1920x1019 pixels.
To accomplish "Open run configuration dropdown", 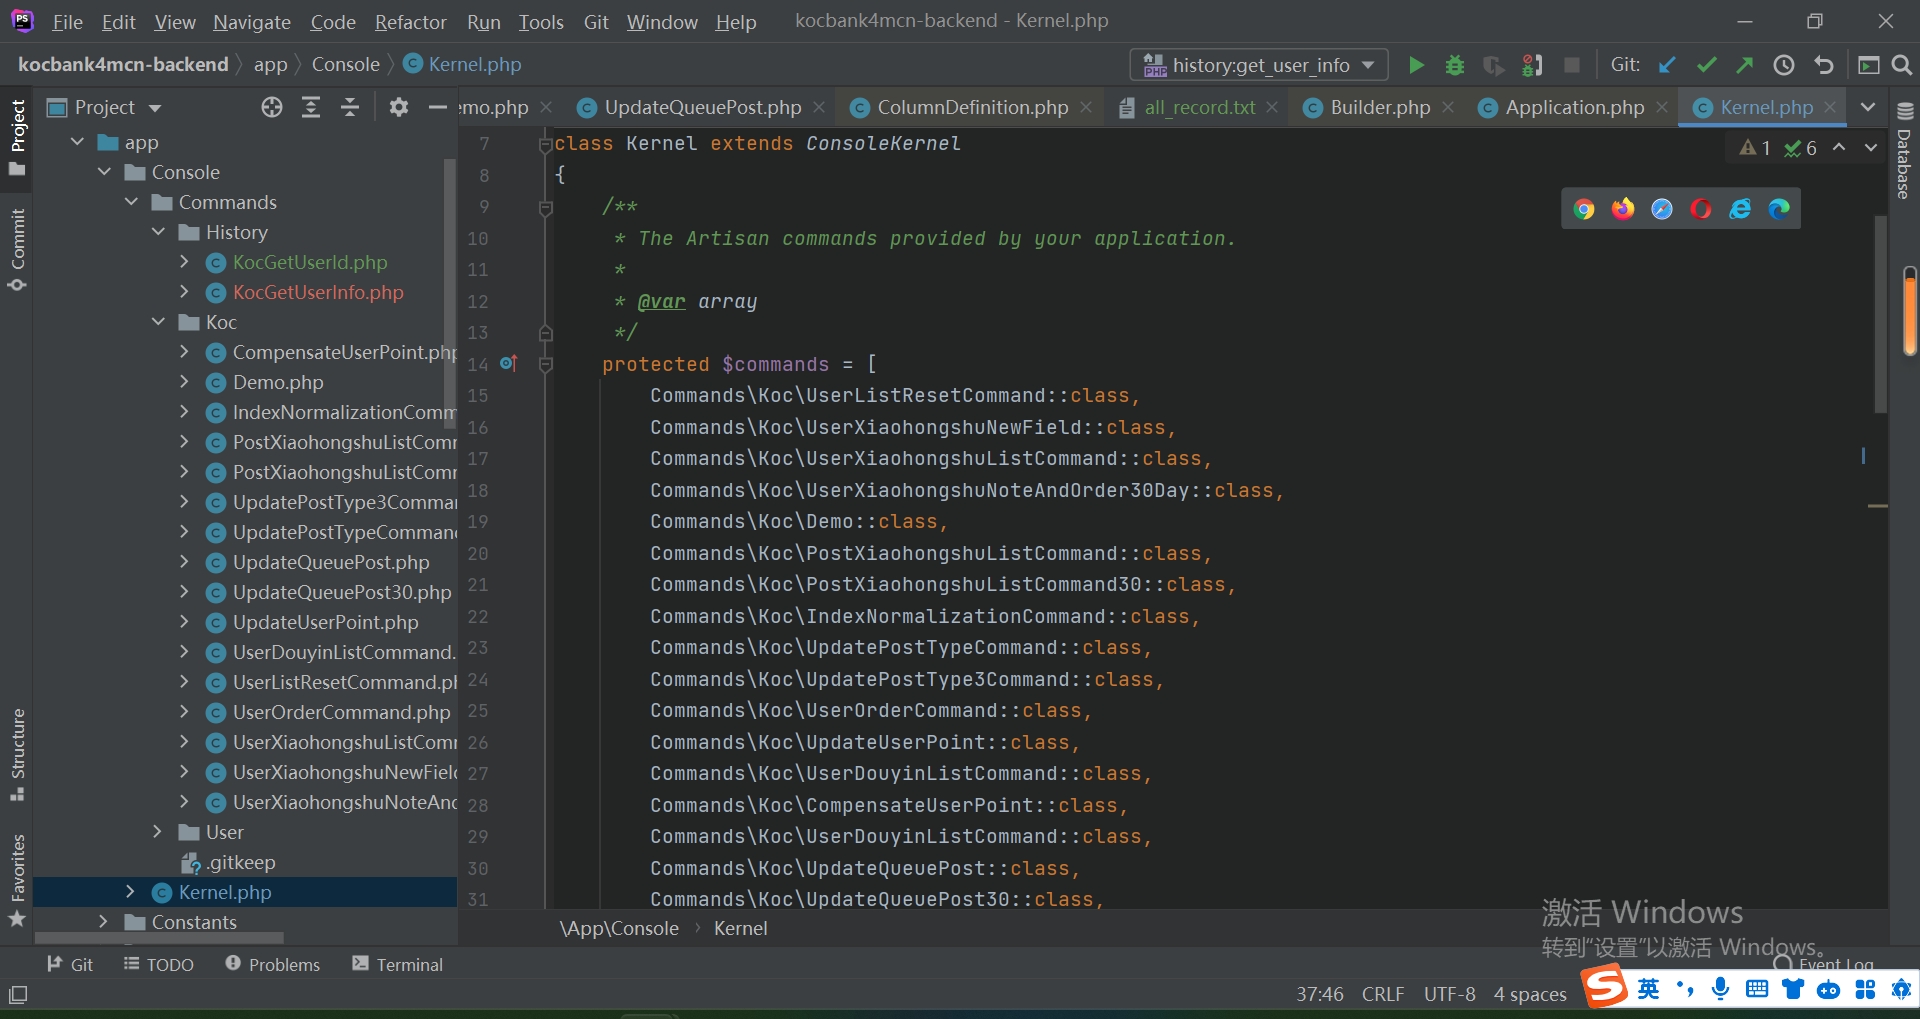I will 1259,65.
